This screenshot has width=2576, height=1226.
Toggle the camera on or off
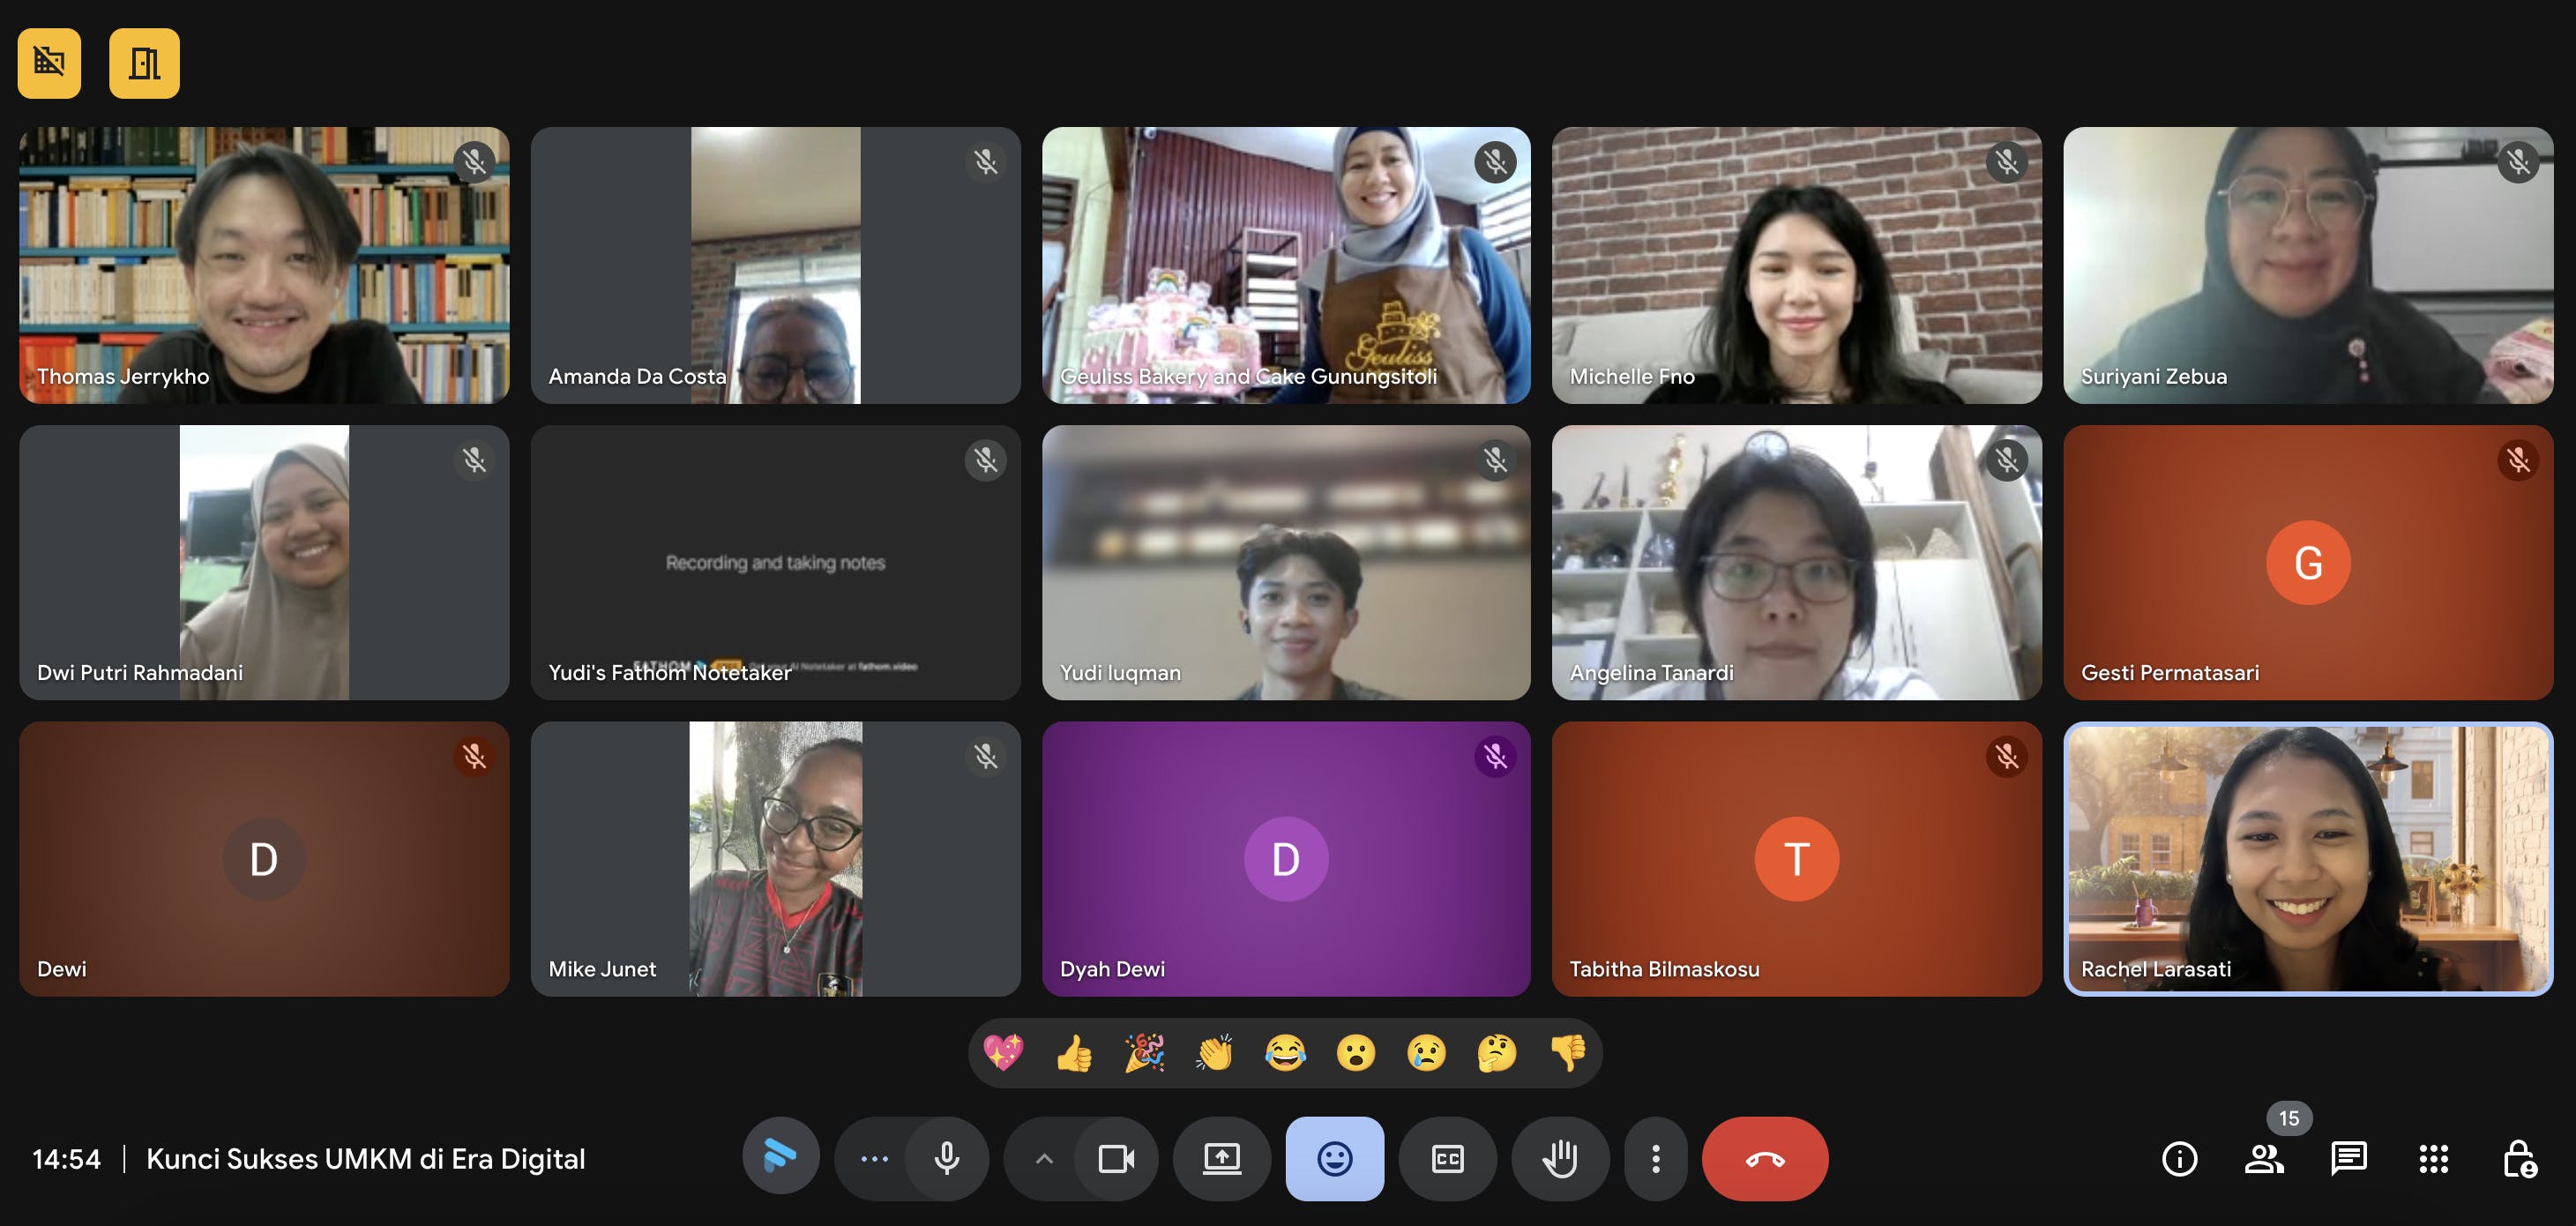click(x=1115, y=1159)
